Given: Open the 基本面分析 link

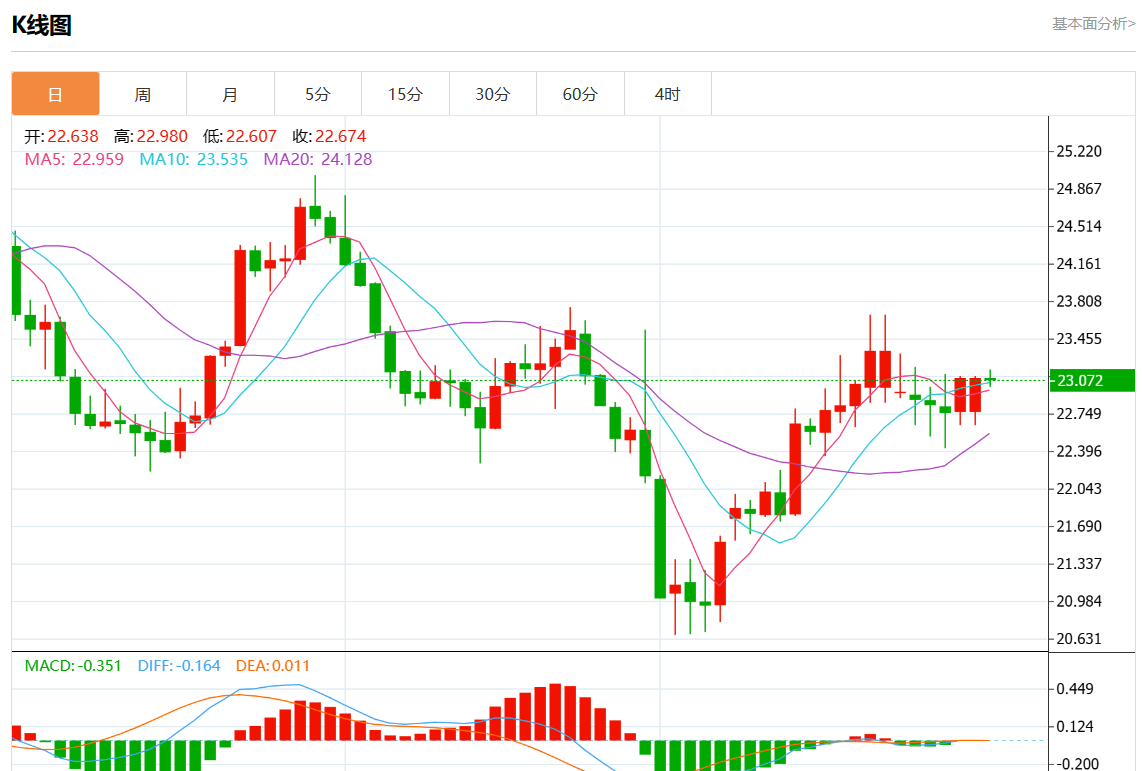Looking at the screenshot, I should pos(1093,24).
